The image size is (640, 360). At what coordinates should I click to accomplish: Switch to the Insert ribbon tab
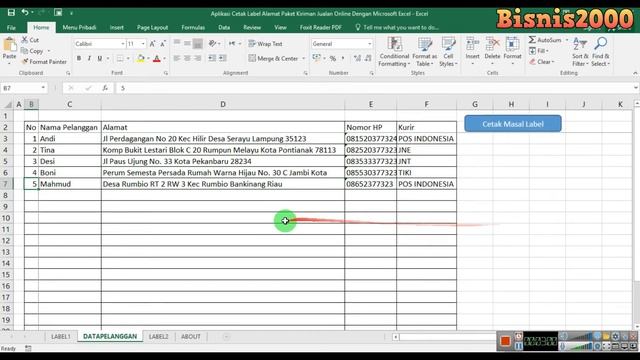[x=116, y=27]
